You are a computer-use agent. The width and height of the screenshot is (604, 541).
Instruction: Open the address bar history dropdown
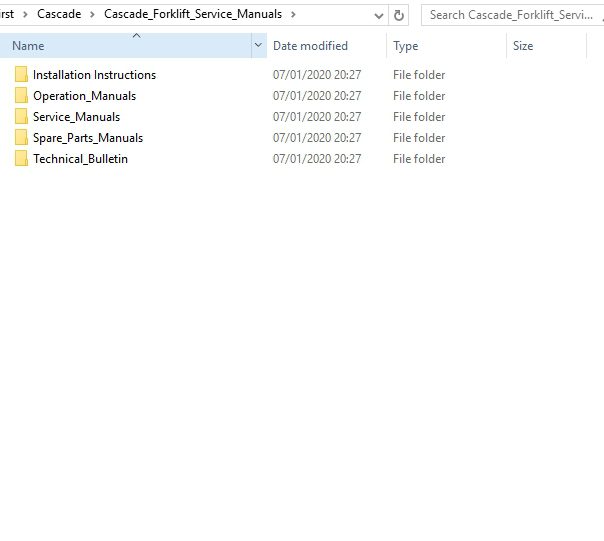click(379, 15)
